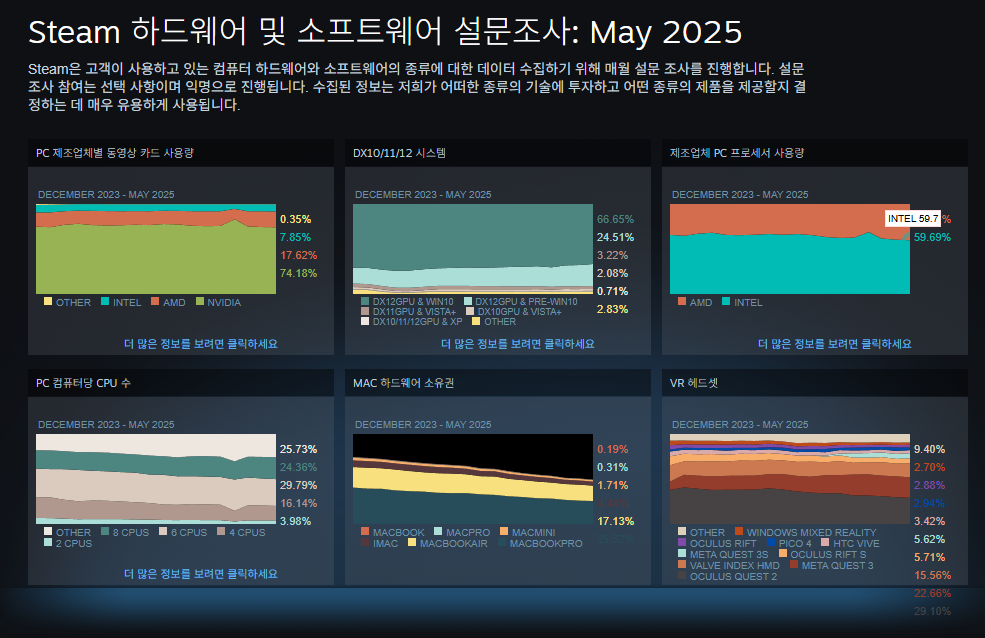Click the META QUEST 3S legend swatch
The image size is (985, 638).
click(682, 553)
